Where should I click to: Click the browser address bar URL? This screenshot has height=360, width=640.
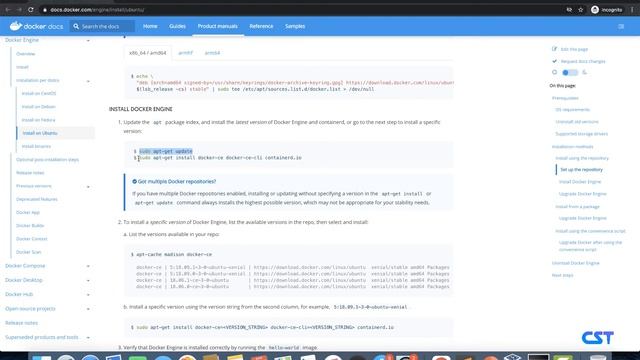(97, 10)
